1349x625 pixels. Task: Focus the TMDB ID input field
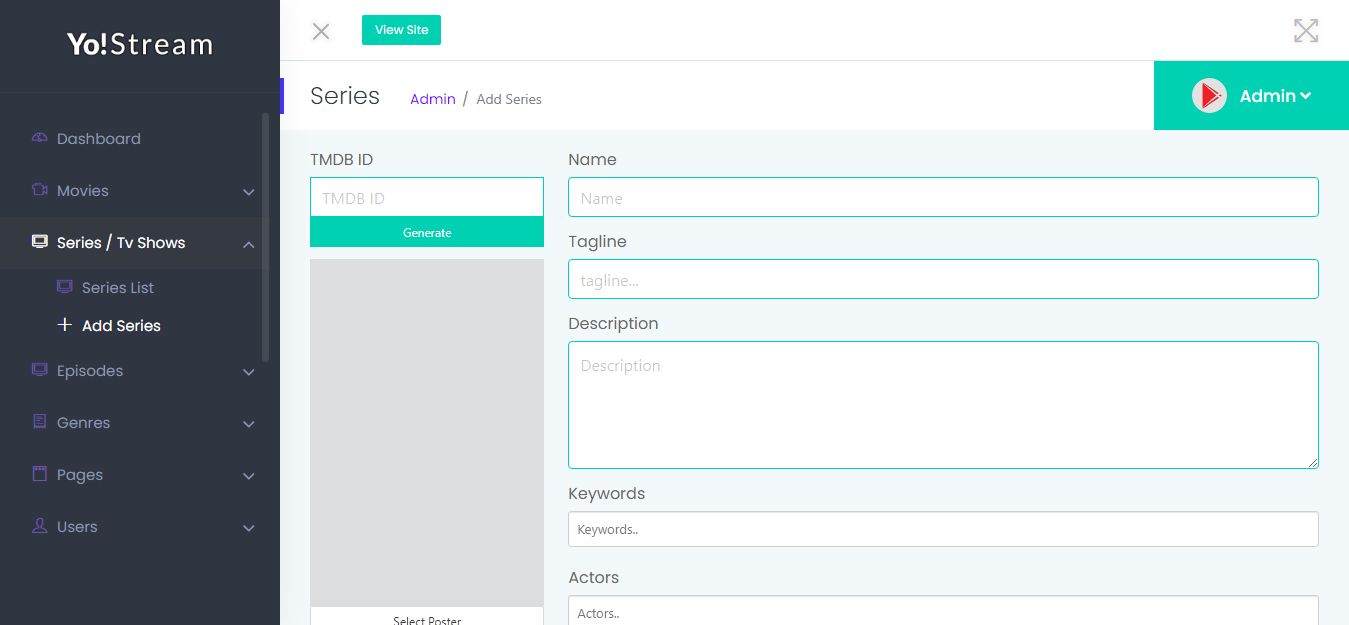pos(427,198)
